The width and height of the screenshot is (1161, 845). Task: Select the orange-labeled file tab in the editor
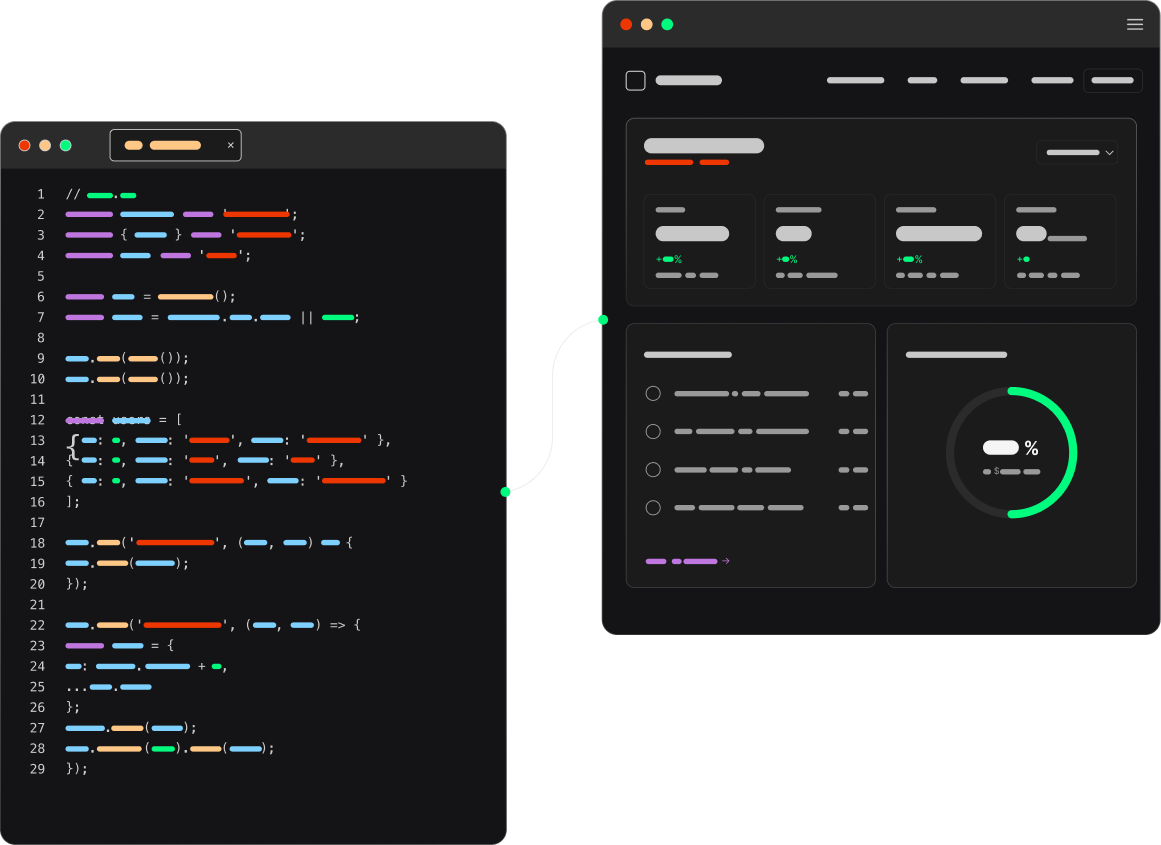[x=175, y=145]
